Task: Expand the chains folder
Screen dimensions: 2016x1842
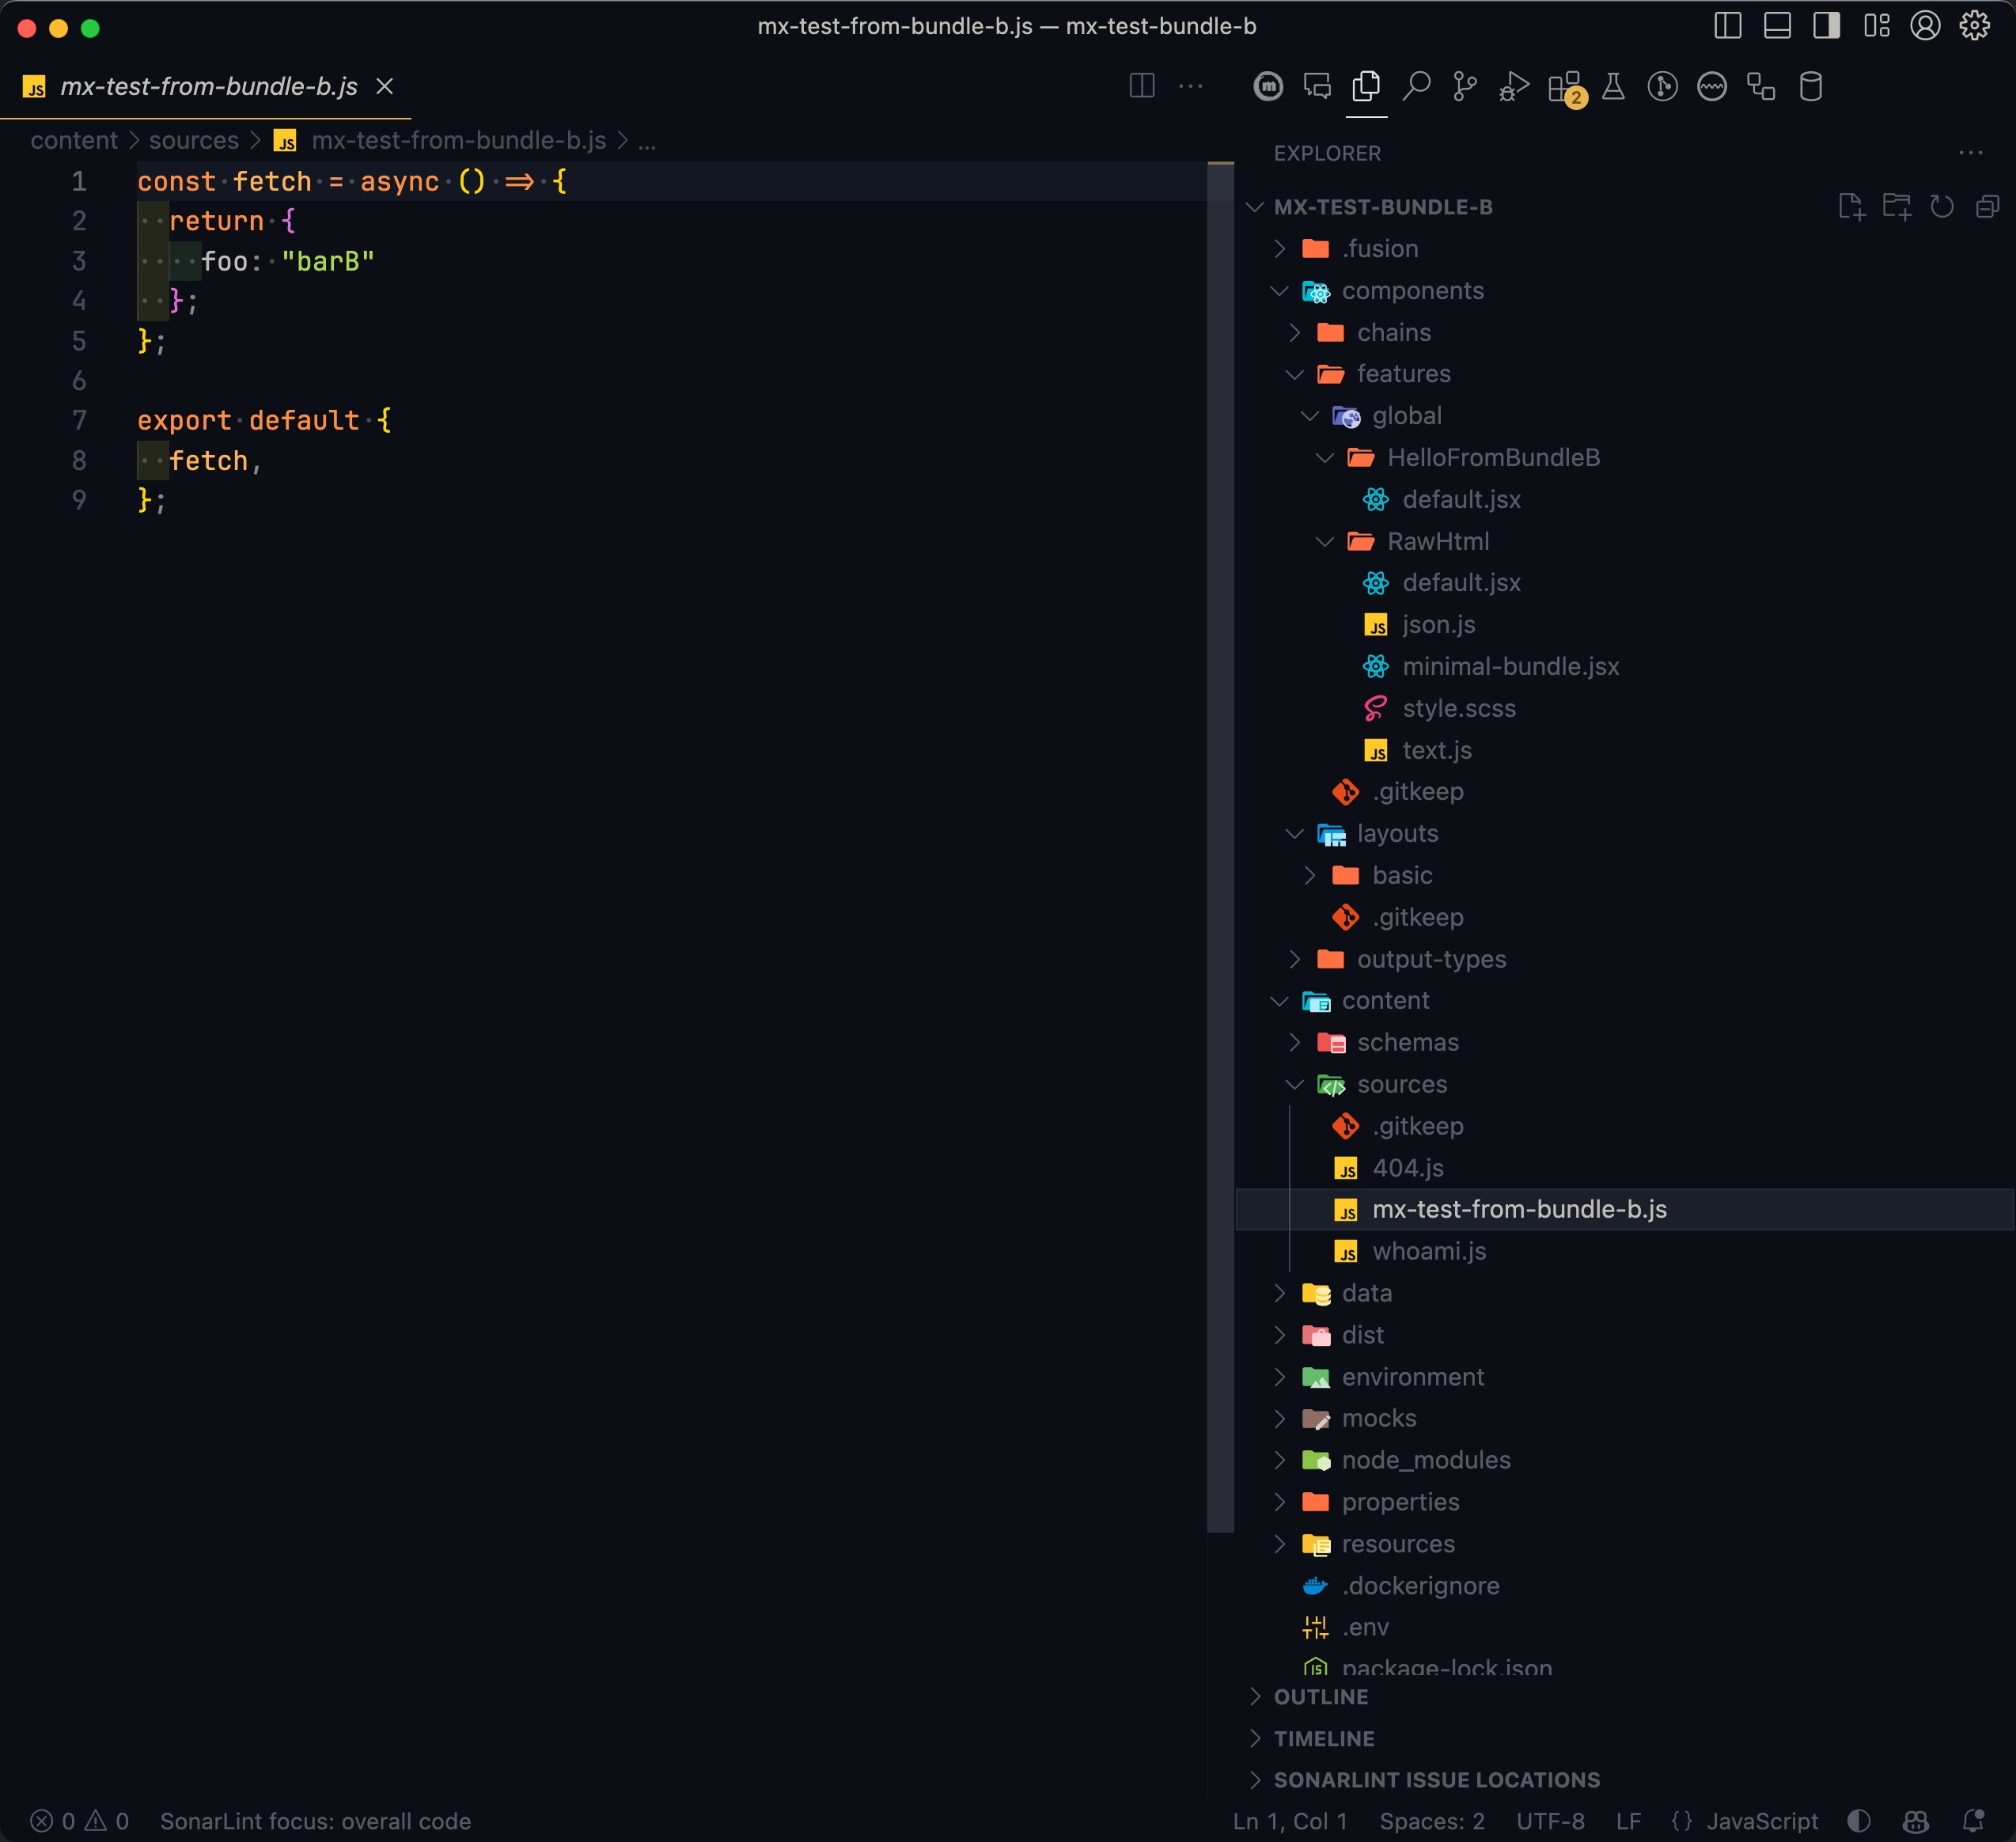Action: [1625, 332]
